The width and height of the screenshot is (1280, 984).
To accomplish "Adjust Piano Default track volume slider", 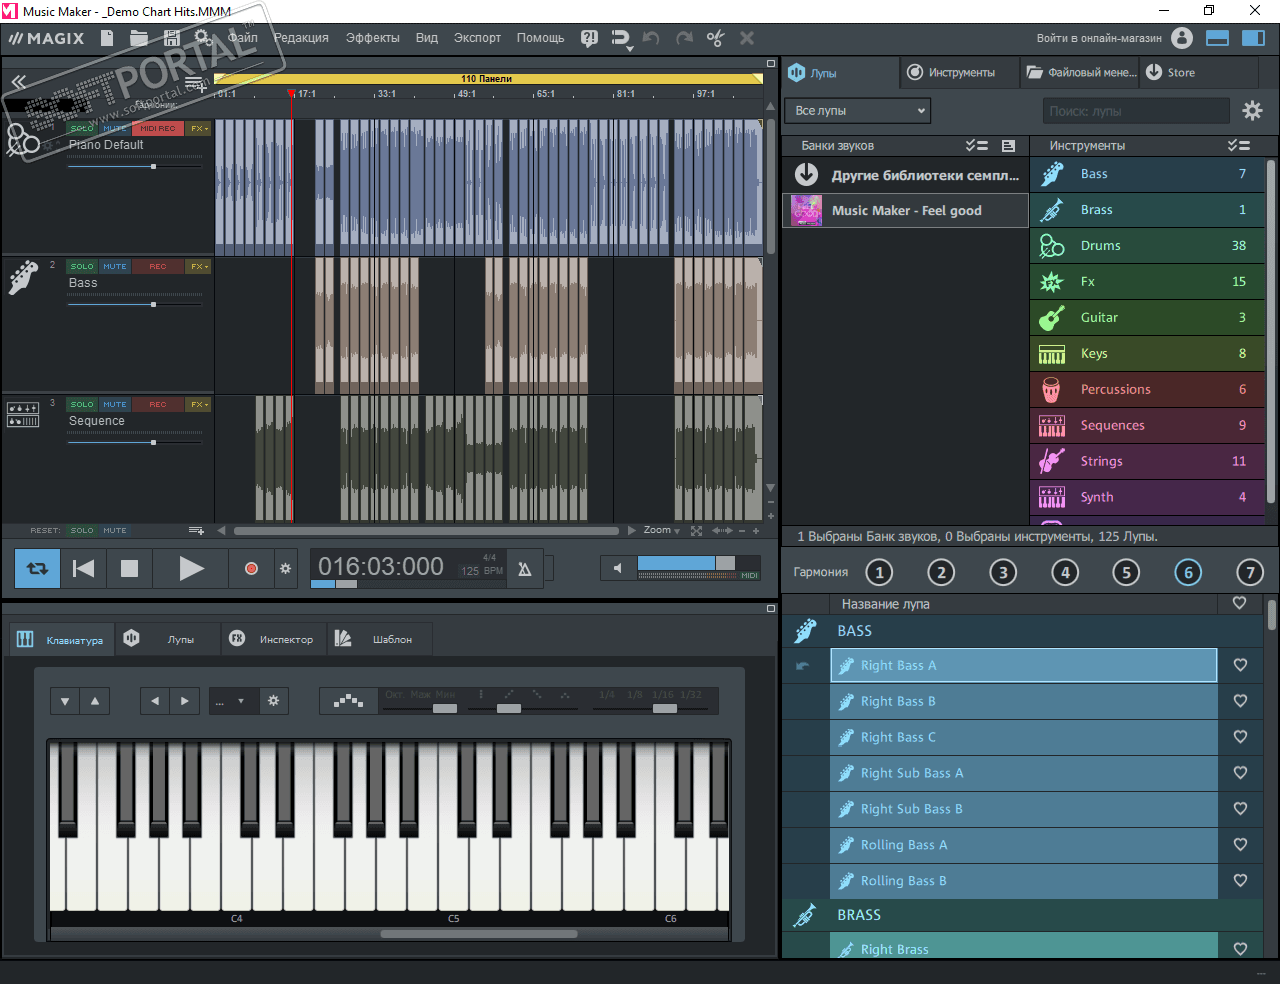I will [135, 167].
